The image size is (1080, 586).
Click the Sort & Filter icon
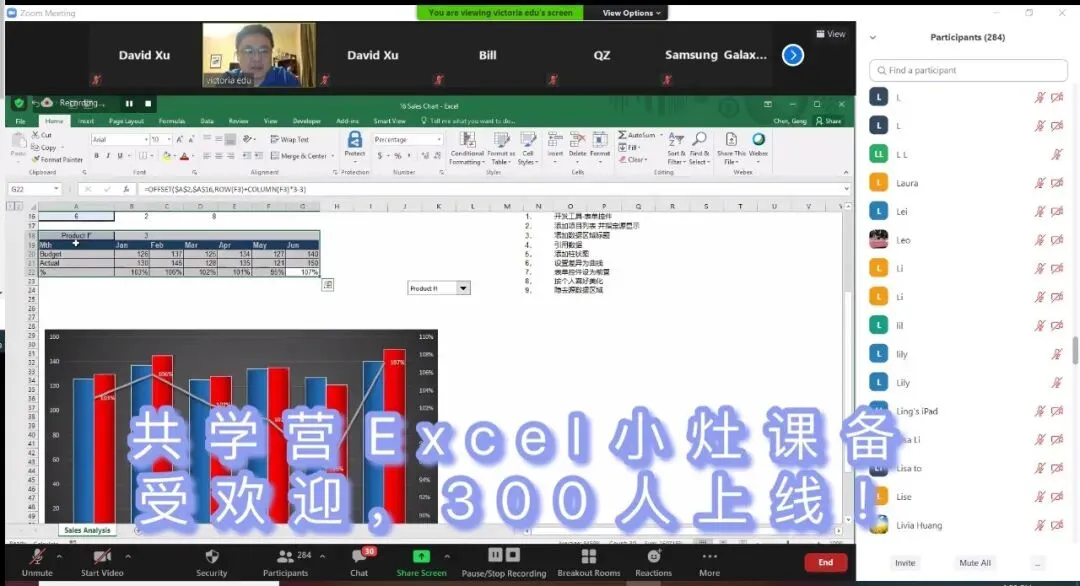point(676,140)
